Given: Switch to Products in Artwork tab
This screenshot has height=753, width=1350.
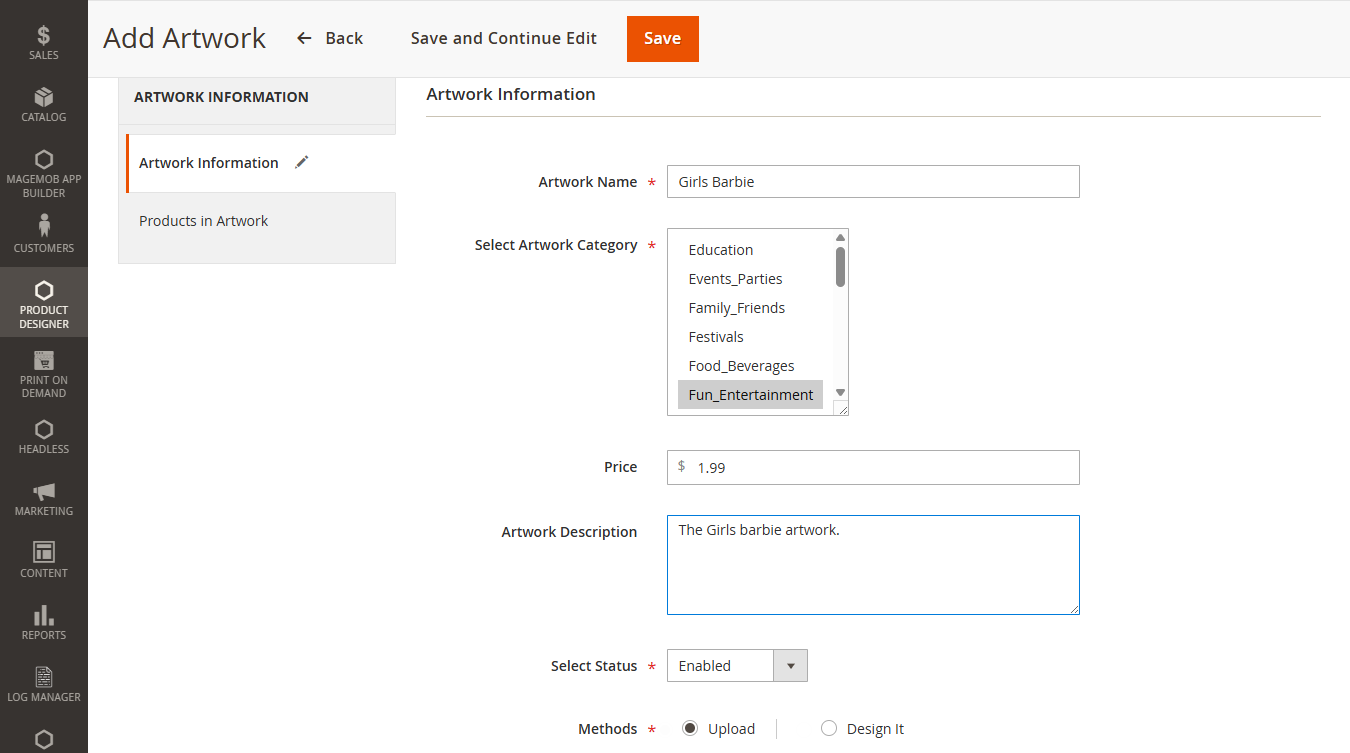Looking at the screenshot, I should pyautogui.click(x=204, y=221).
